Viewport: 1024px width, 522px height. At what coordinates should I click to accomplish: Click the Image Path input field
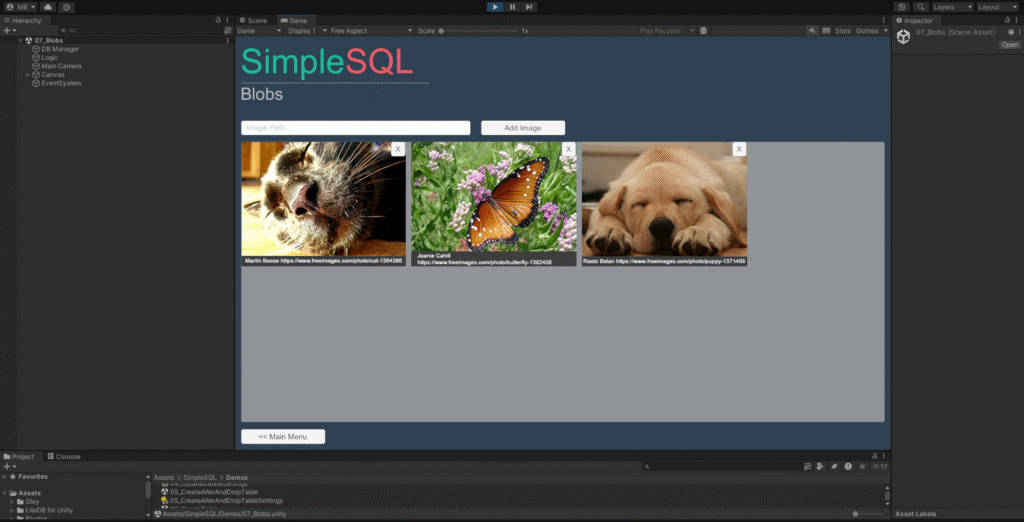click(x=355, y=127)
